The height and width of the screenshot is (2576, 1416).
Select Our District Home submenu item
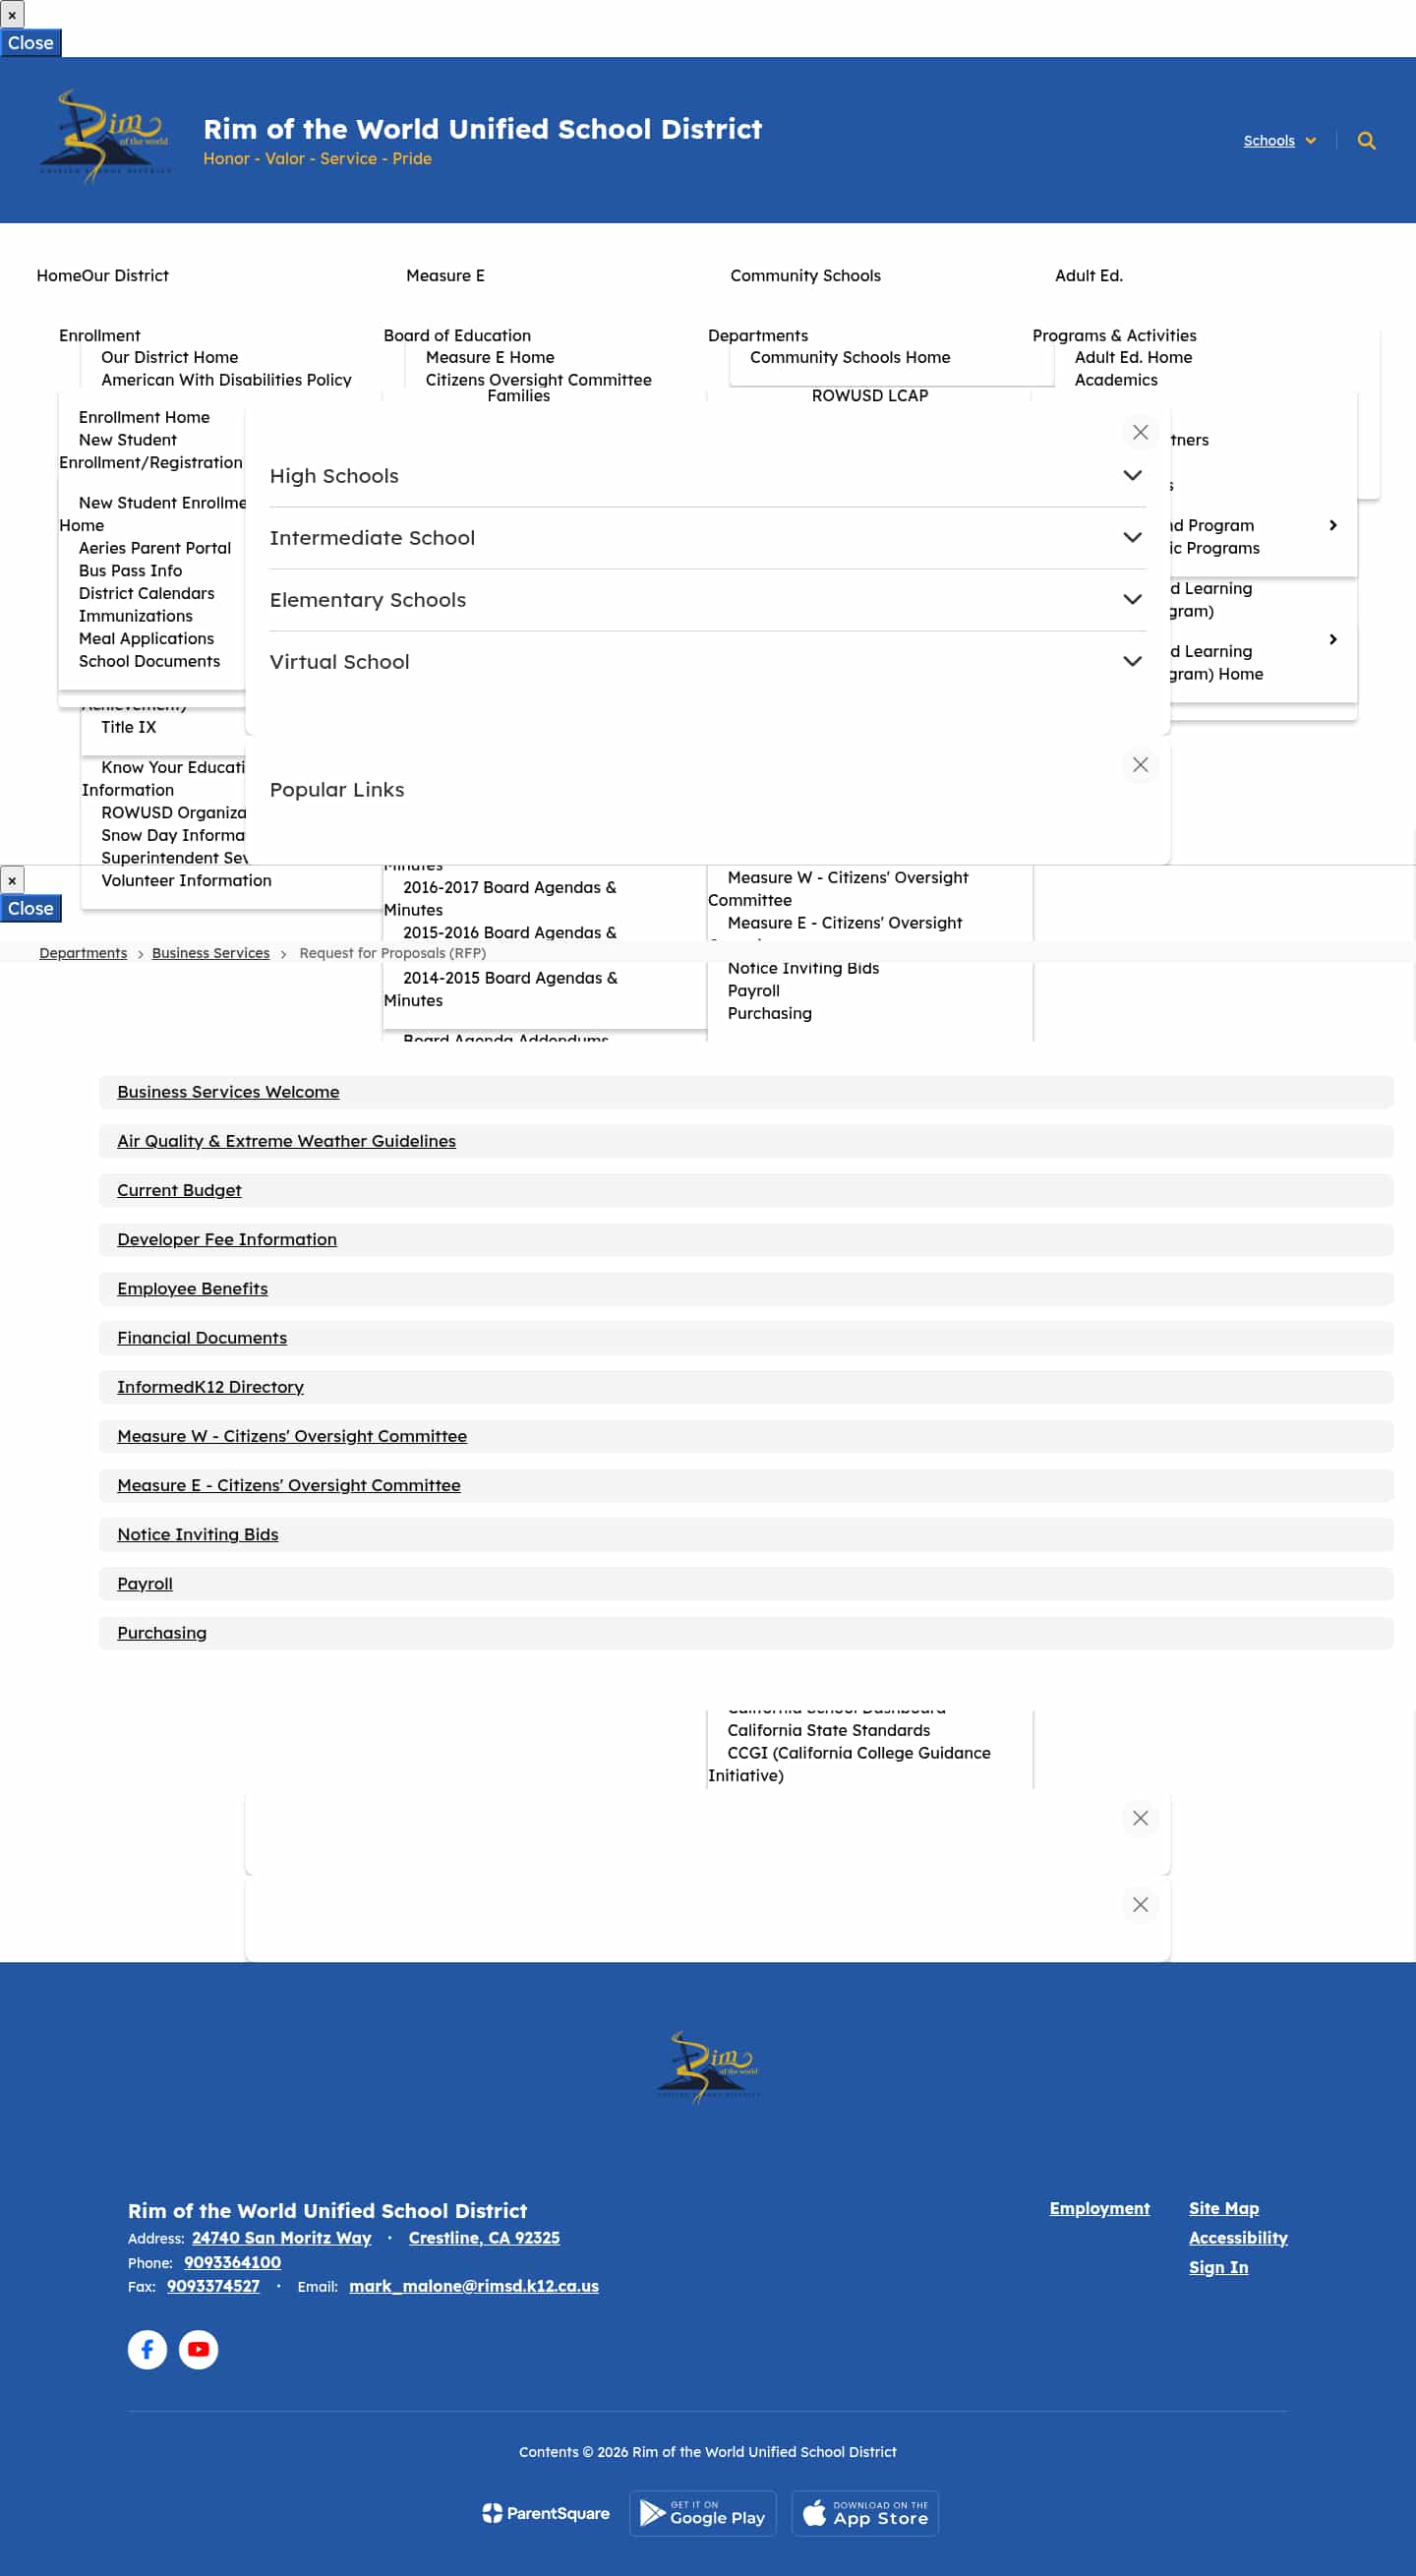170,358
